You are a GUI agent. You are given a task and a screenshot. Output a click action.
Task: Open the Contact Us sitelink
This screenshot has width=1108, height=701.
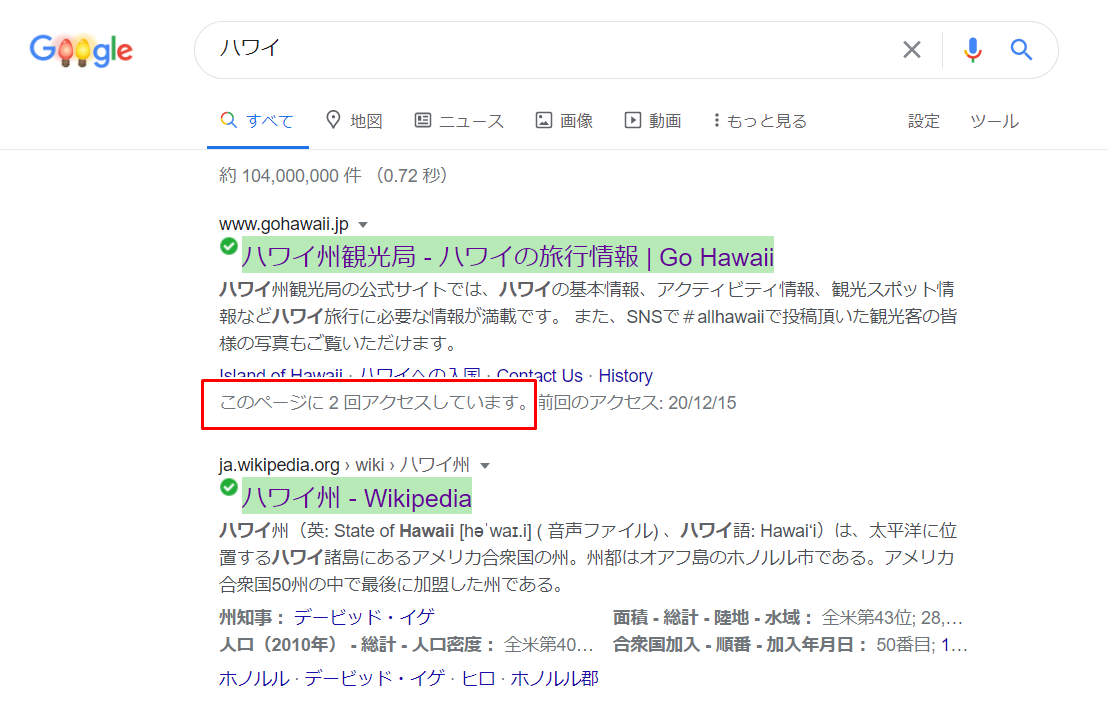540,375
